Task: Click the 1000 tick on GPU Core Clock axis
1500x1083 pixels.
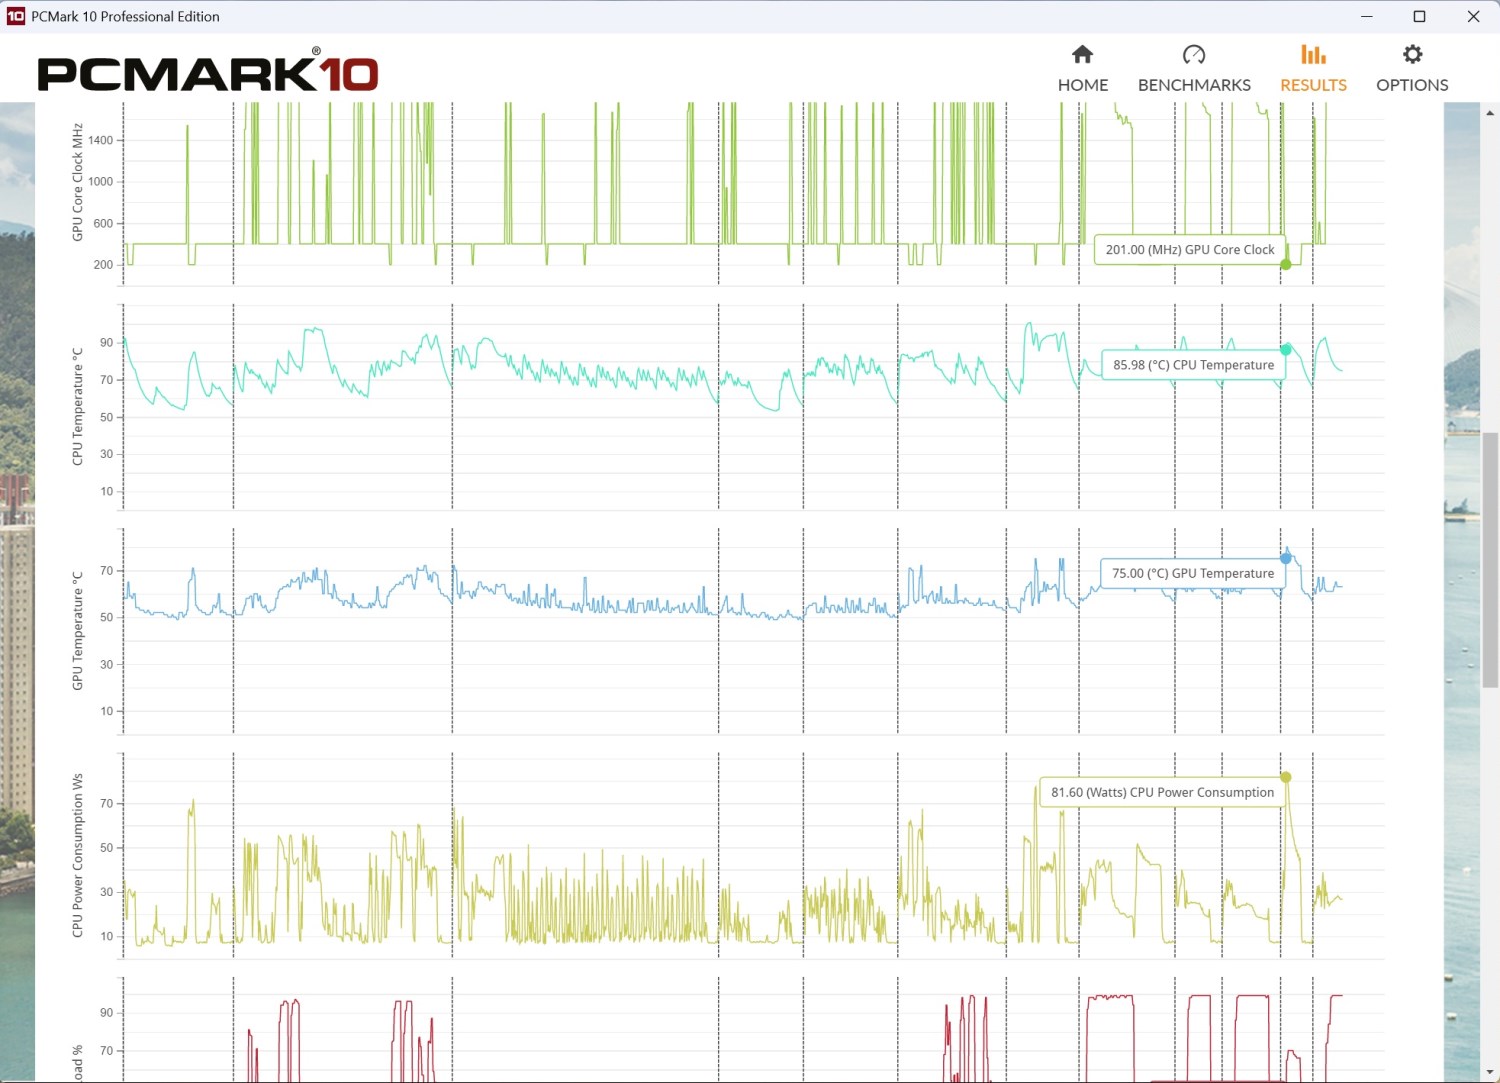Action: (100, 182)
